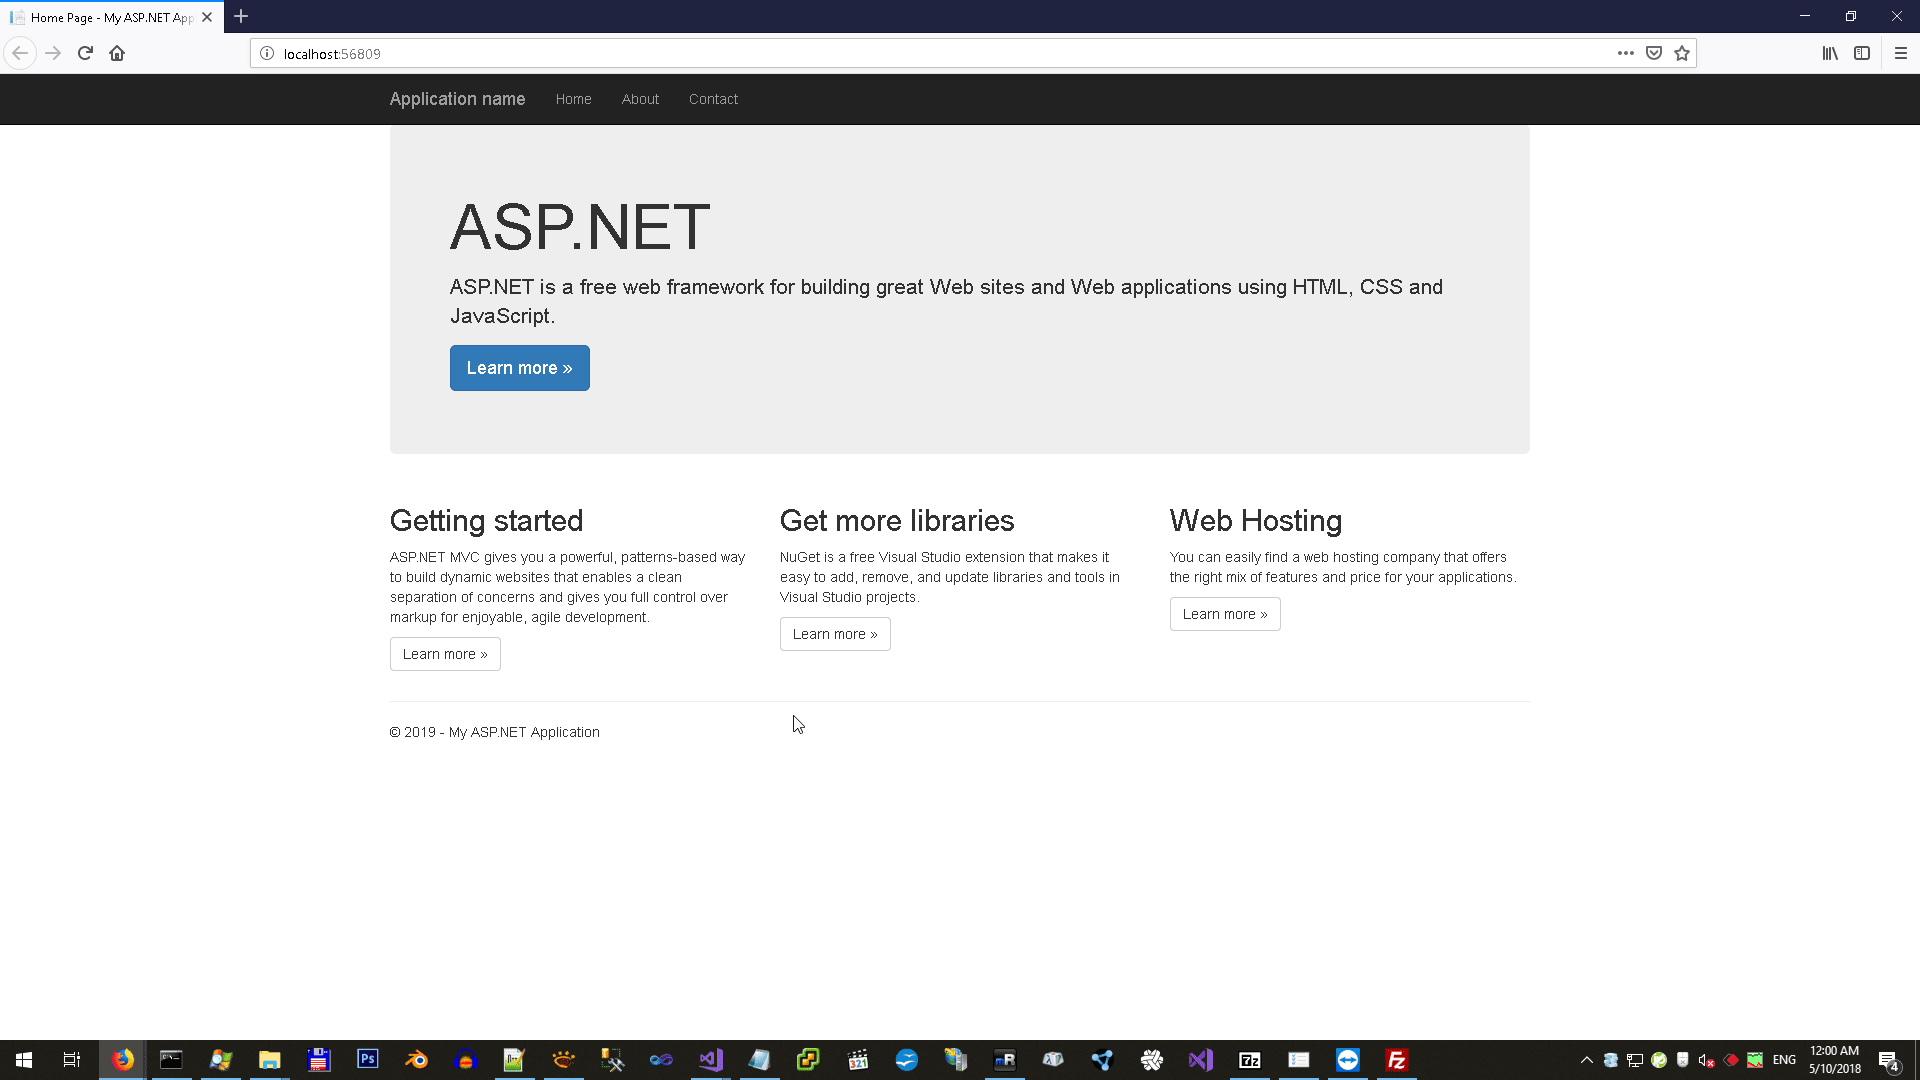Reload the current page
Image resolution: width=1920 pixels, height=1080 pixels.
(85, 53)
